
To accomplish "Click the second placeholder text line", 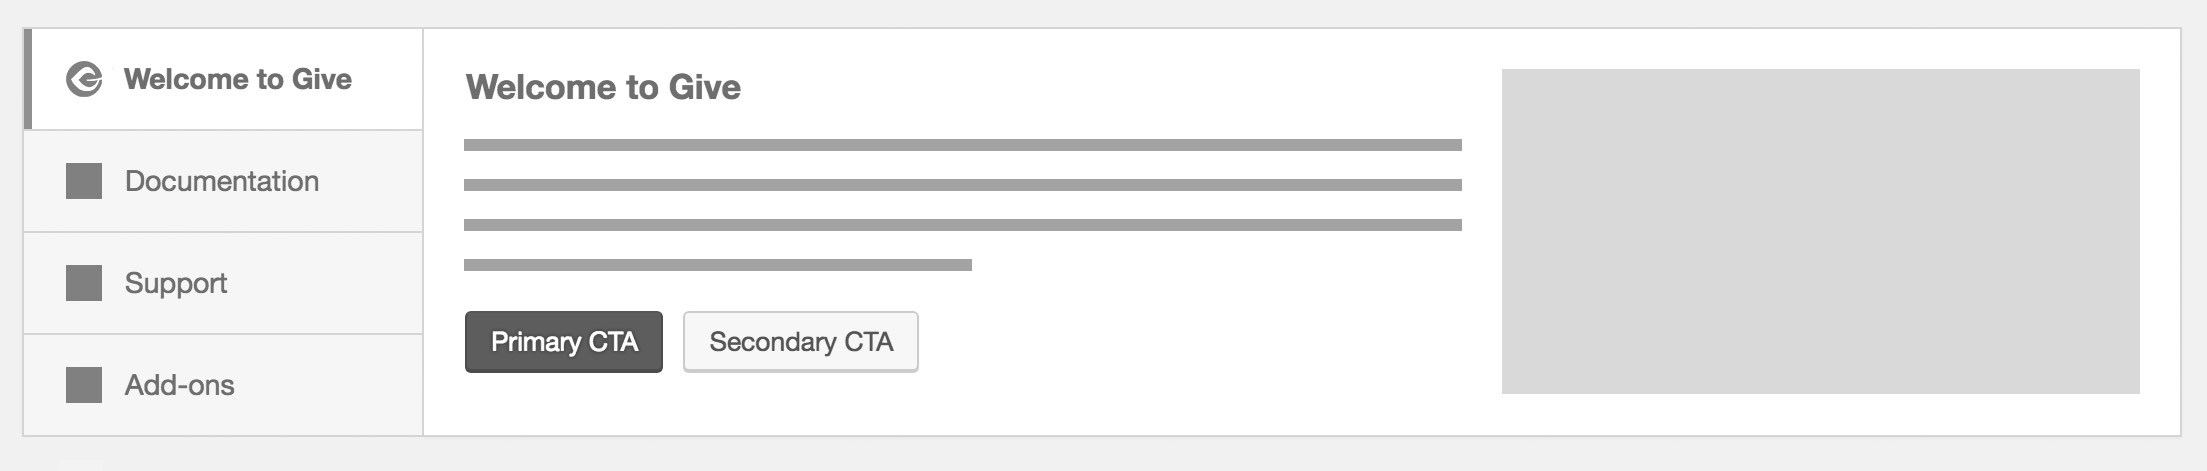I will [963, 185].
